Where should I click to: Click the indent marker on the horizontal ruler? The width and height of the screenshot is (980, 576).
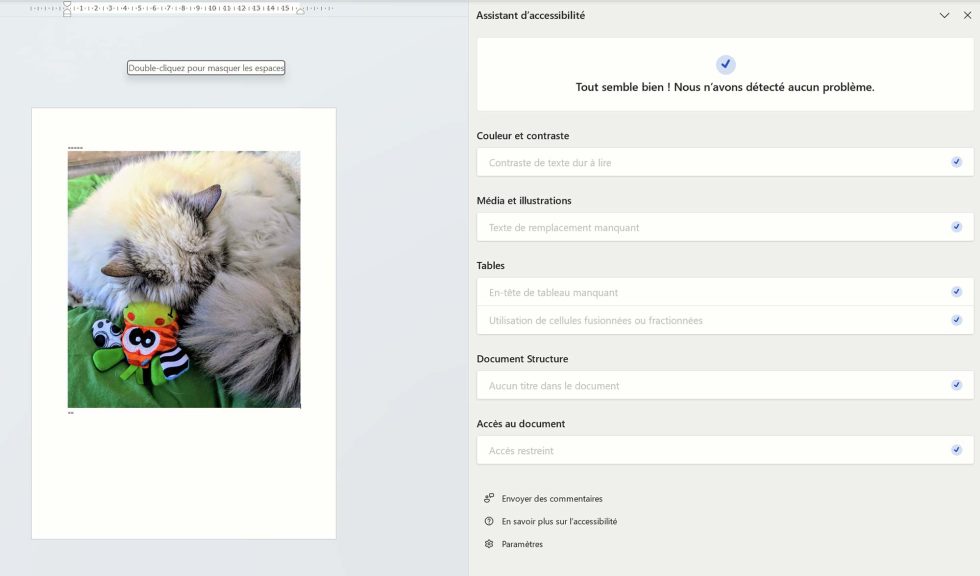click(x=67, y=6)
